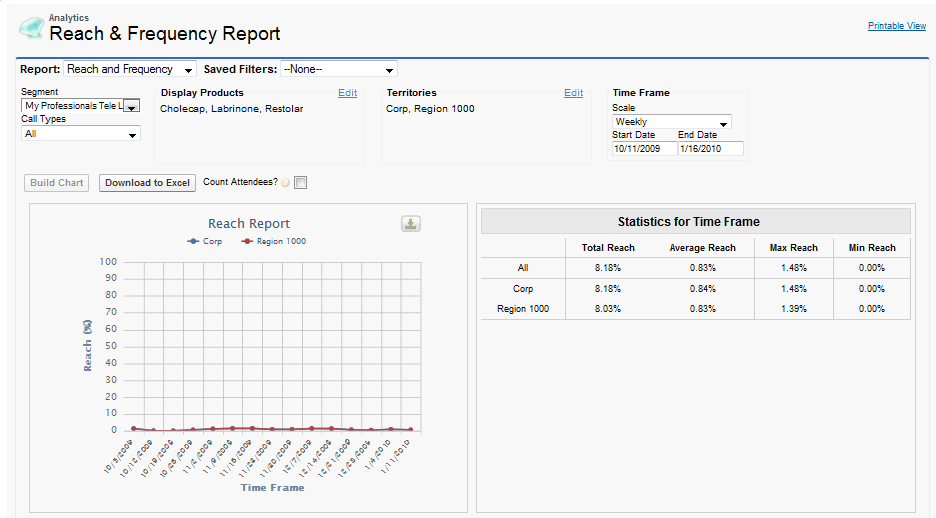The image size is (936, 518).
Task: Expand the Saved Filters dropdown
Action: pyautogui.click(x=338, y=69)
